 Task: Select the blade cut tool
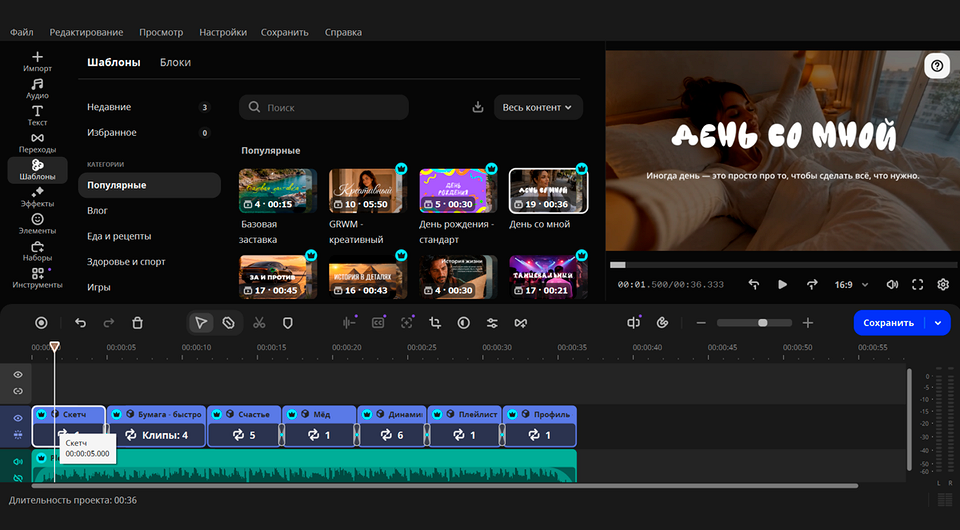228,323
